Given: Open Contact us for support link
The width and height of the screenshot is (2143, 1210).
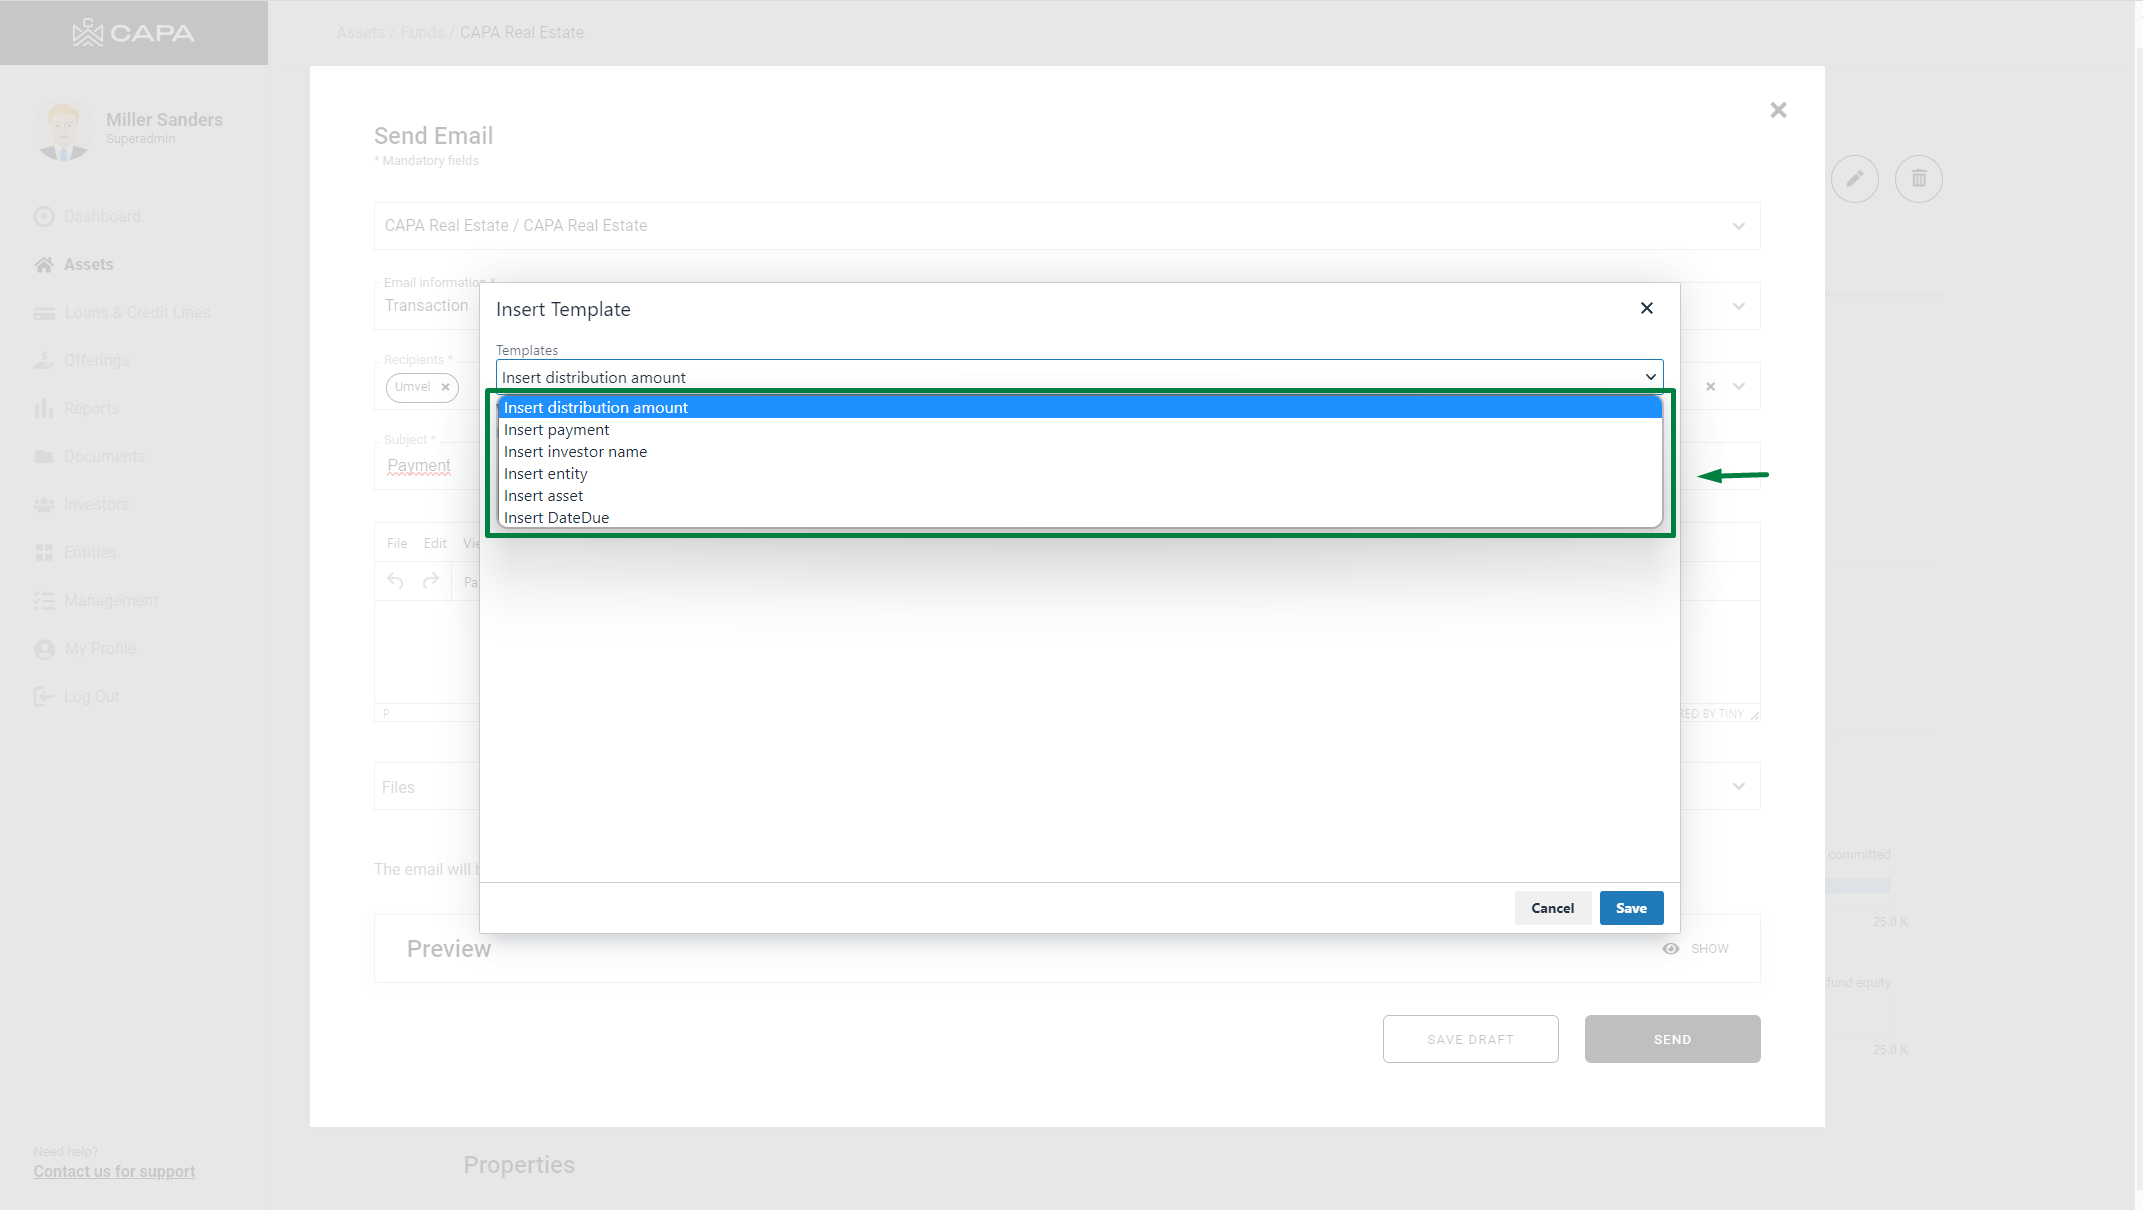Looking at the screenshot, I should (114, 1171).
